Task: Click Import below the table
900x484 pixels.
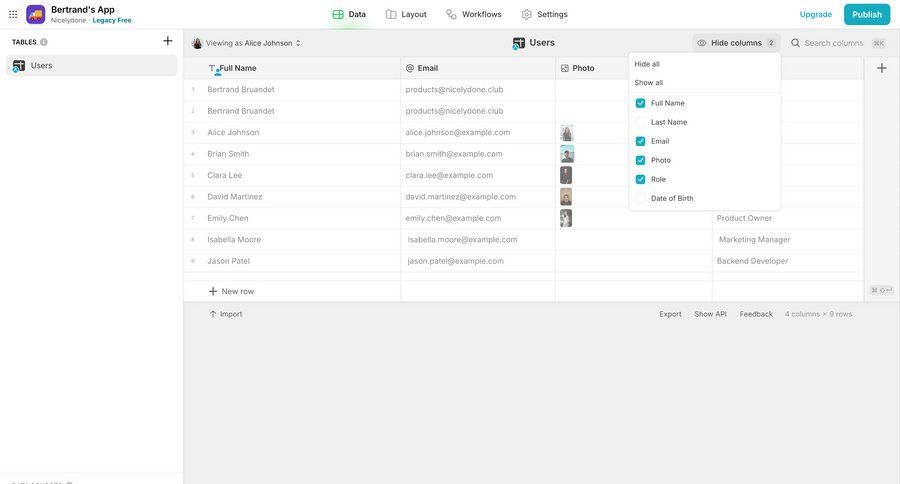Action: [x=226, y=314]
